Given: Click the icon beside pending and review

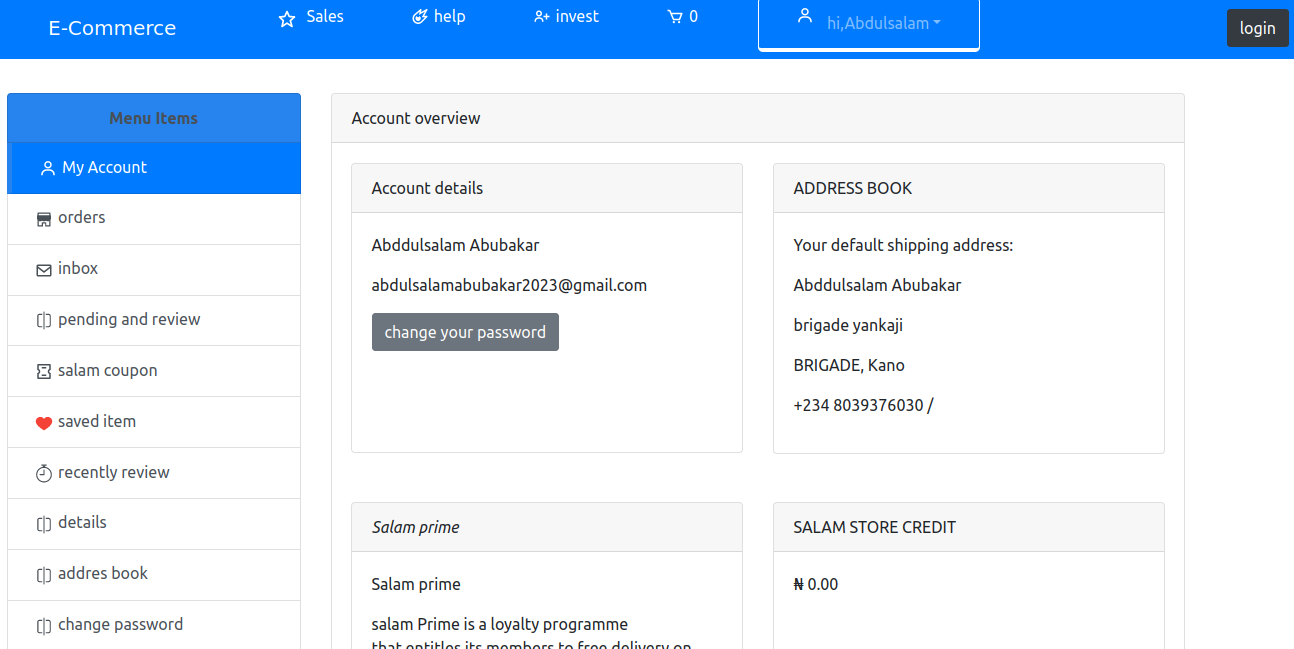Looking at the screenshot, I should pyautogui.click(x=44, y=321).
